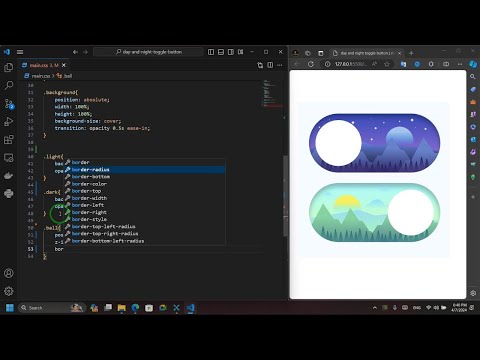The image size is (480, 360).
Task: Select the day and night toggle button browser tab
Action: click(x=367, y=53)
